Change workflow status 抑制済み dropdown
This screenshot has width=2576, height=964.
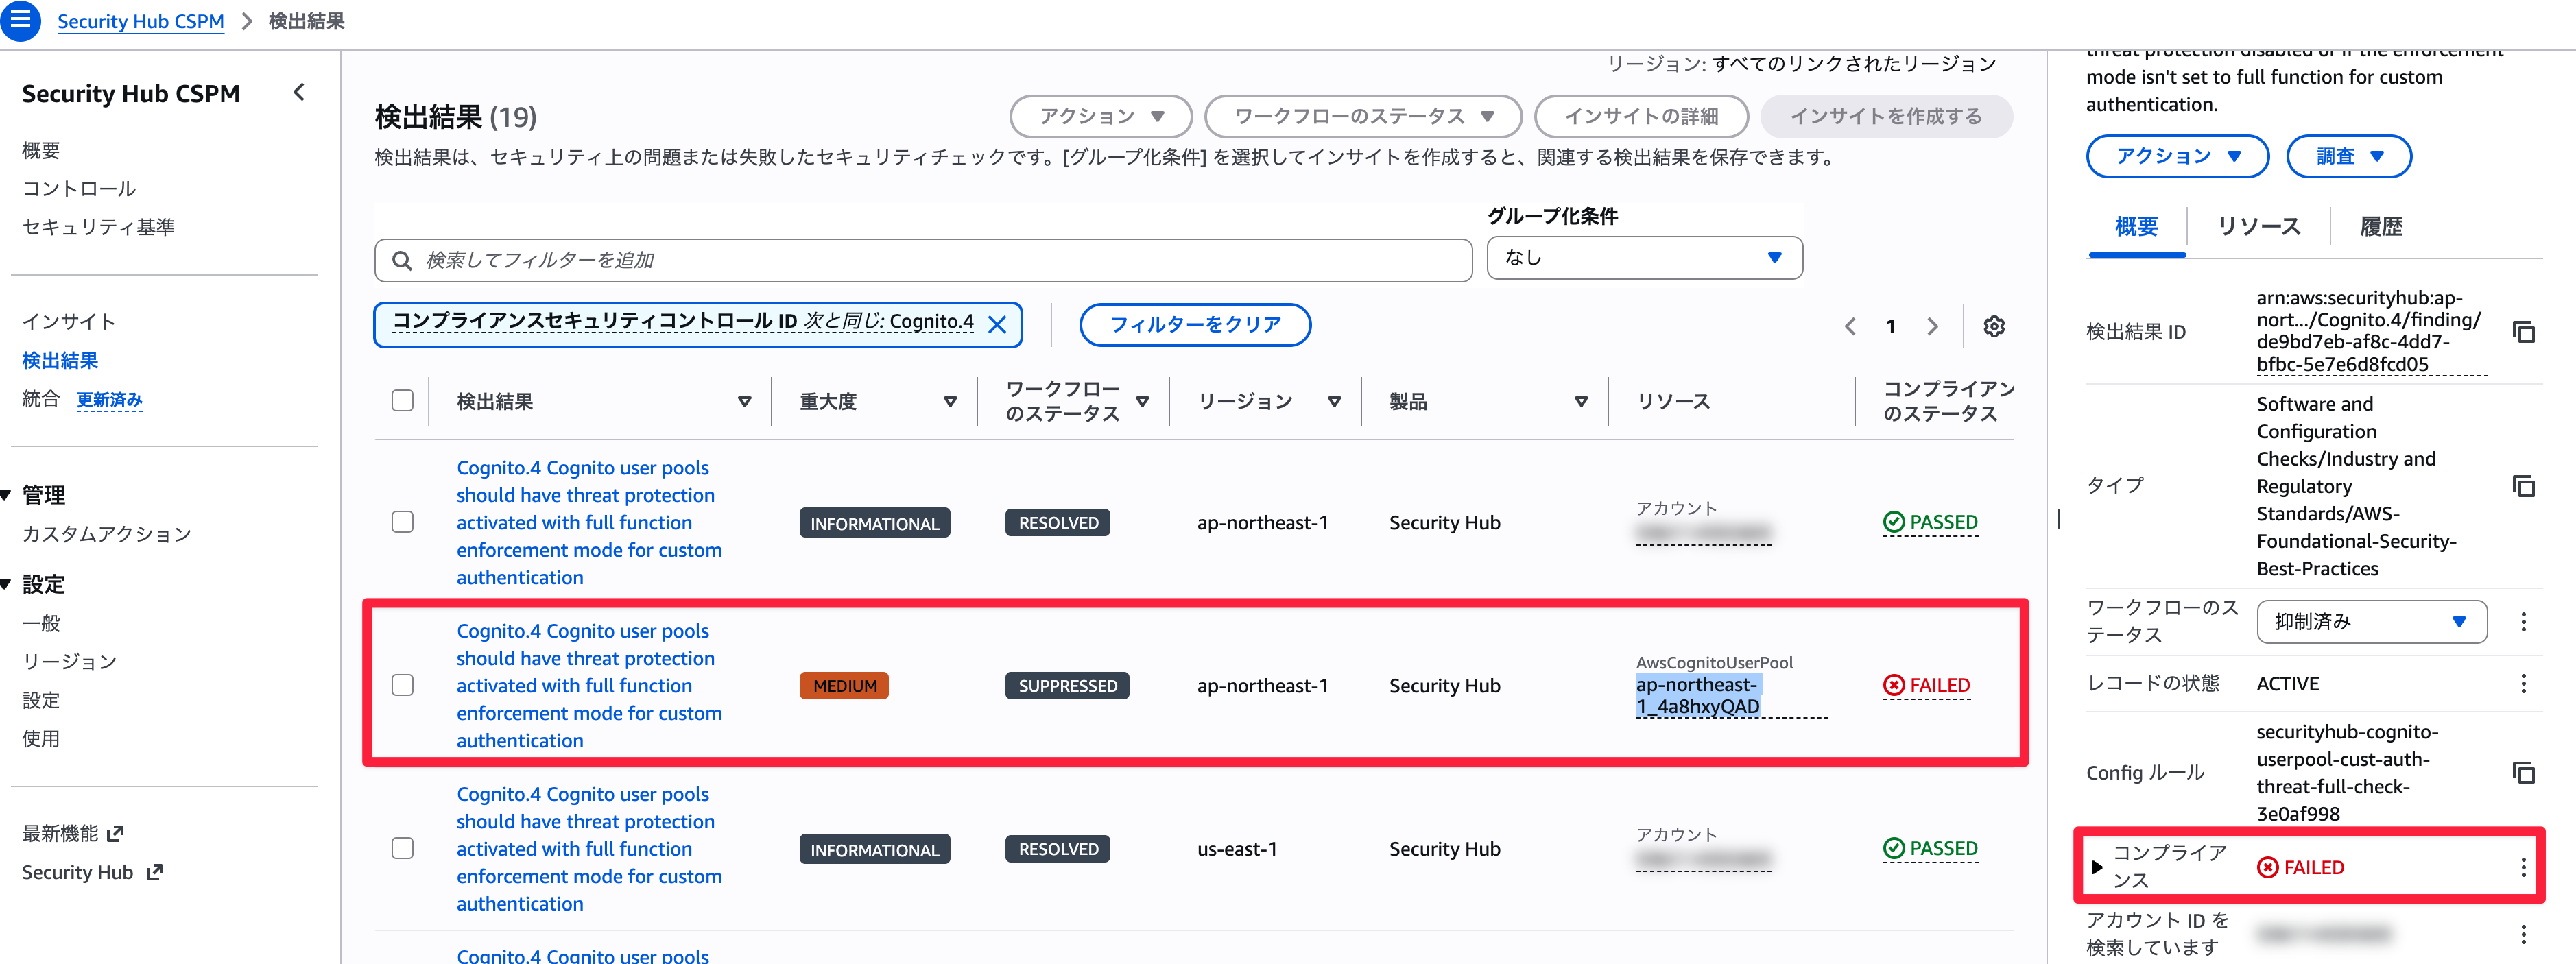pos(2371,622)
